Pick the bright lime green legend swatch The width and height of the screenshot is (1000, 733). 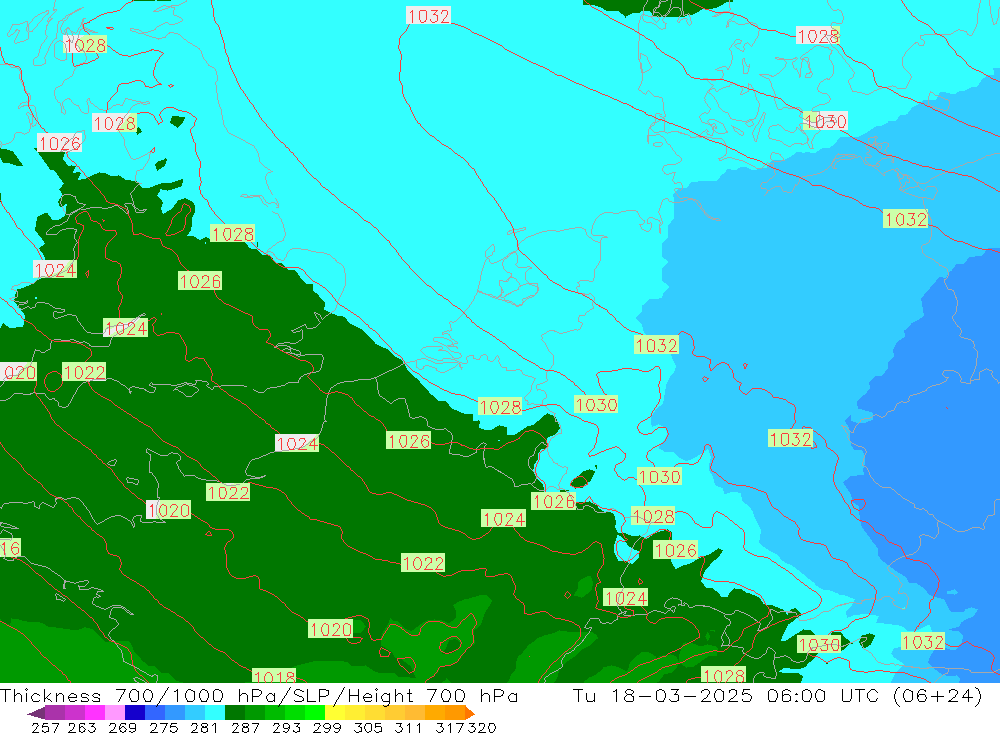click(315, 713)
